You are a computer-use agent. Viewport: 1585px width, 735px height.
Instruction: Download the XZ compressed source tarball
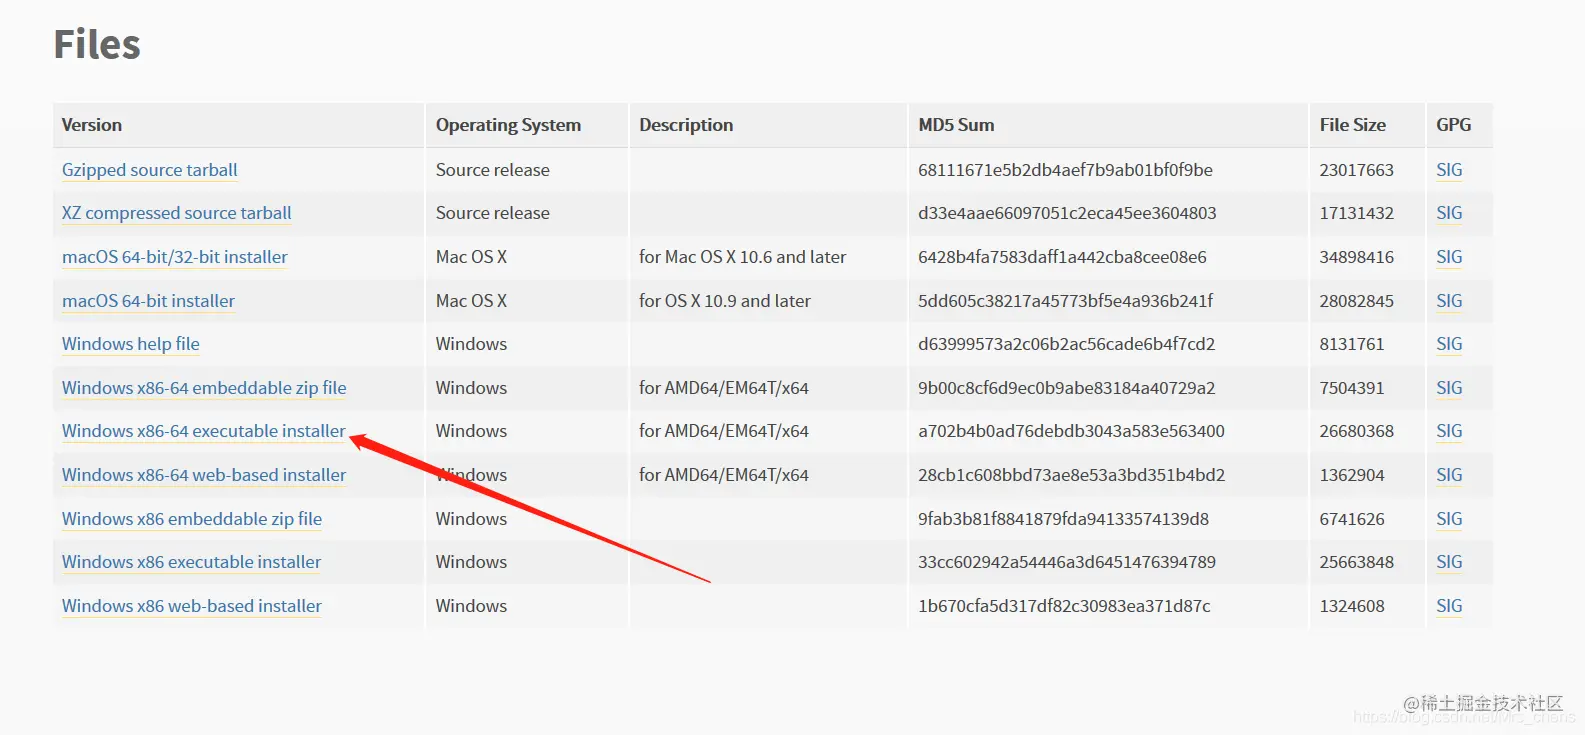[x=177, y=213]
